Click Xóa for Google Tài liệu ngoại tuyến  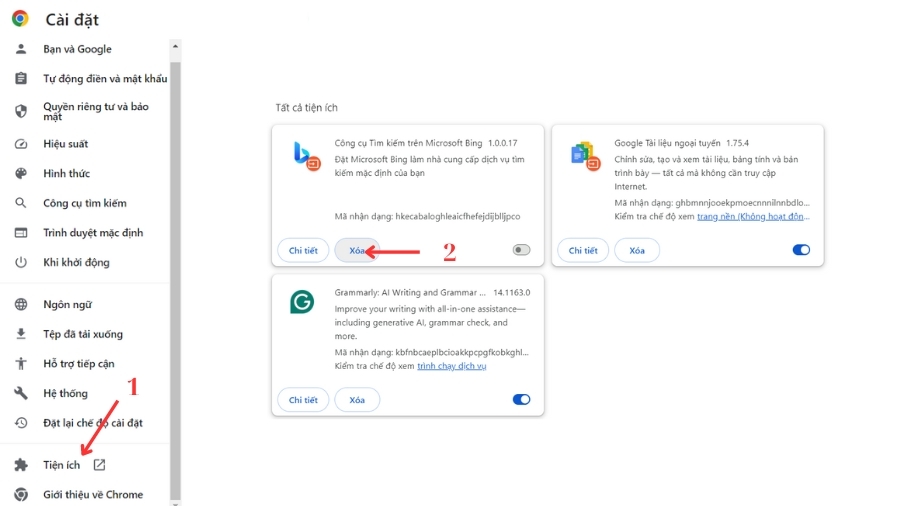[637, 250]
